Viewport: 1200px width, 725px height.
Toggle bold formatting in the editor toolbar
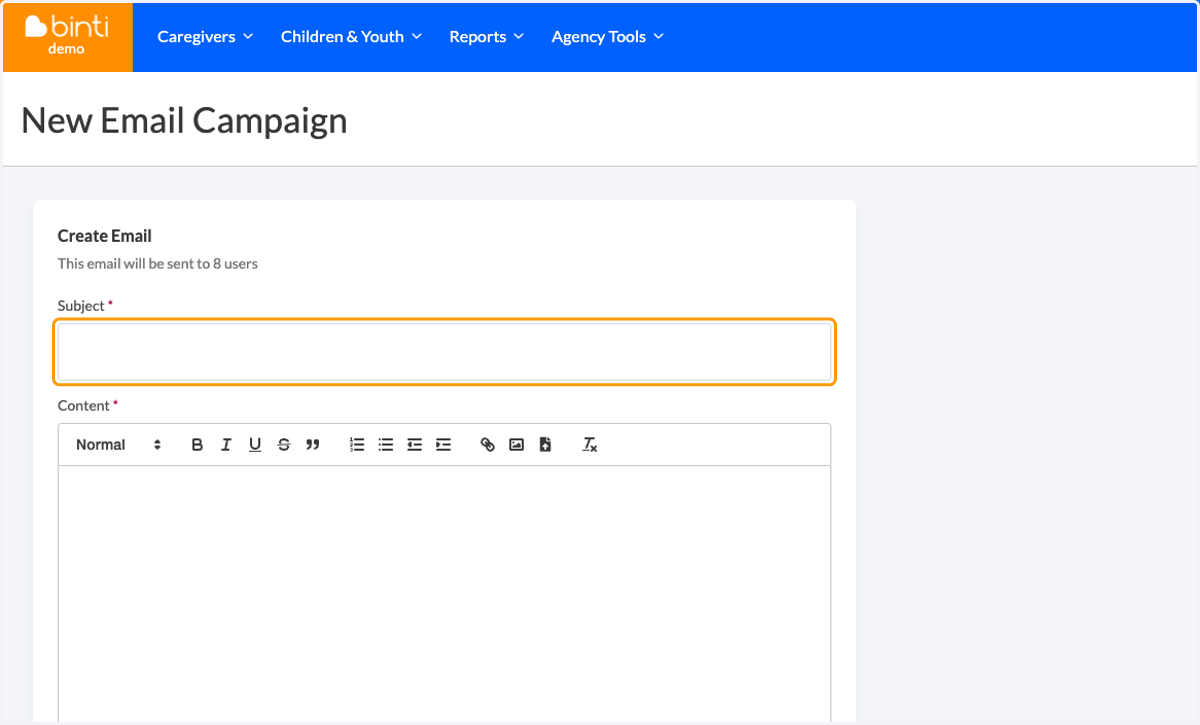[x=197, y=445]
